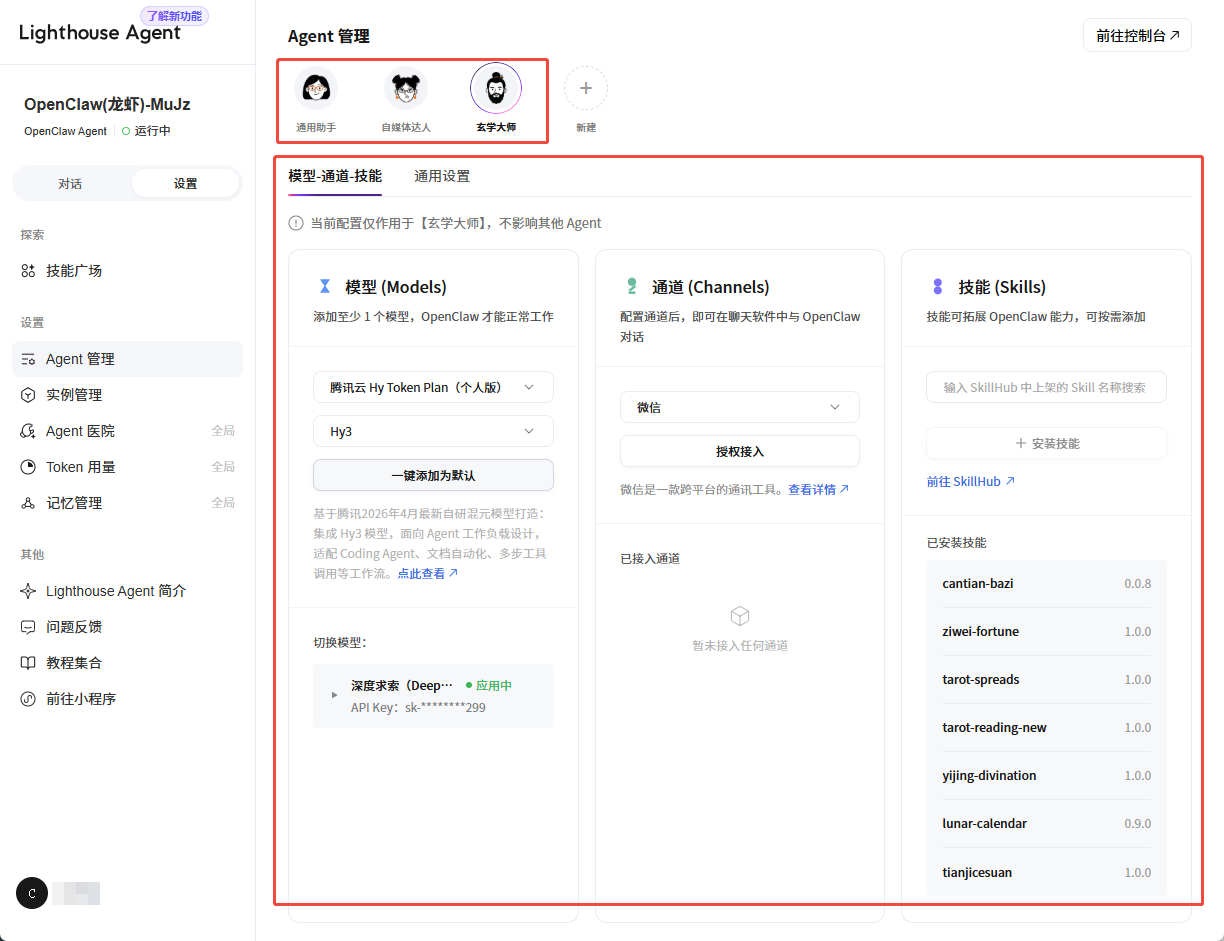Image resolution: width=1224 pixels, height=941 pixels.
Task: Open the 点此查看 link
Action: [428, 573]
